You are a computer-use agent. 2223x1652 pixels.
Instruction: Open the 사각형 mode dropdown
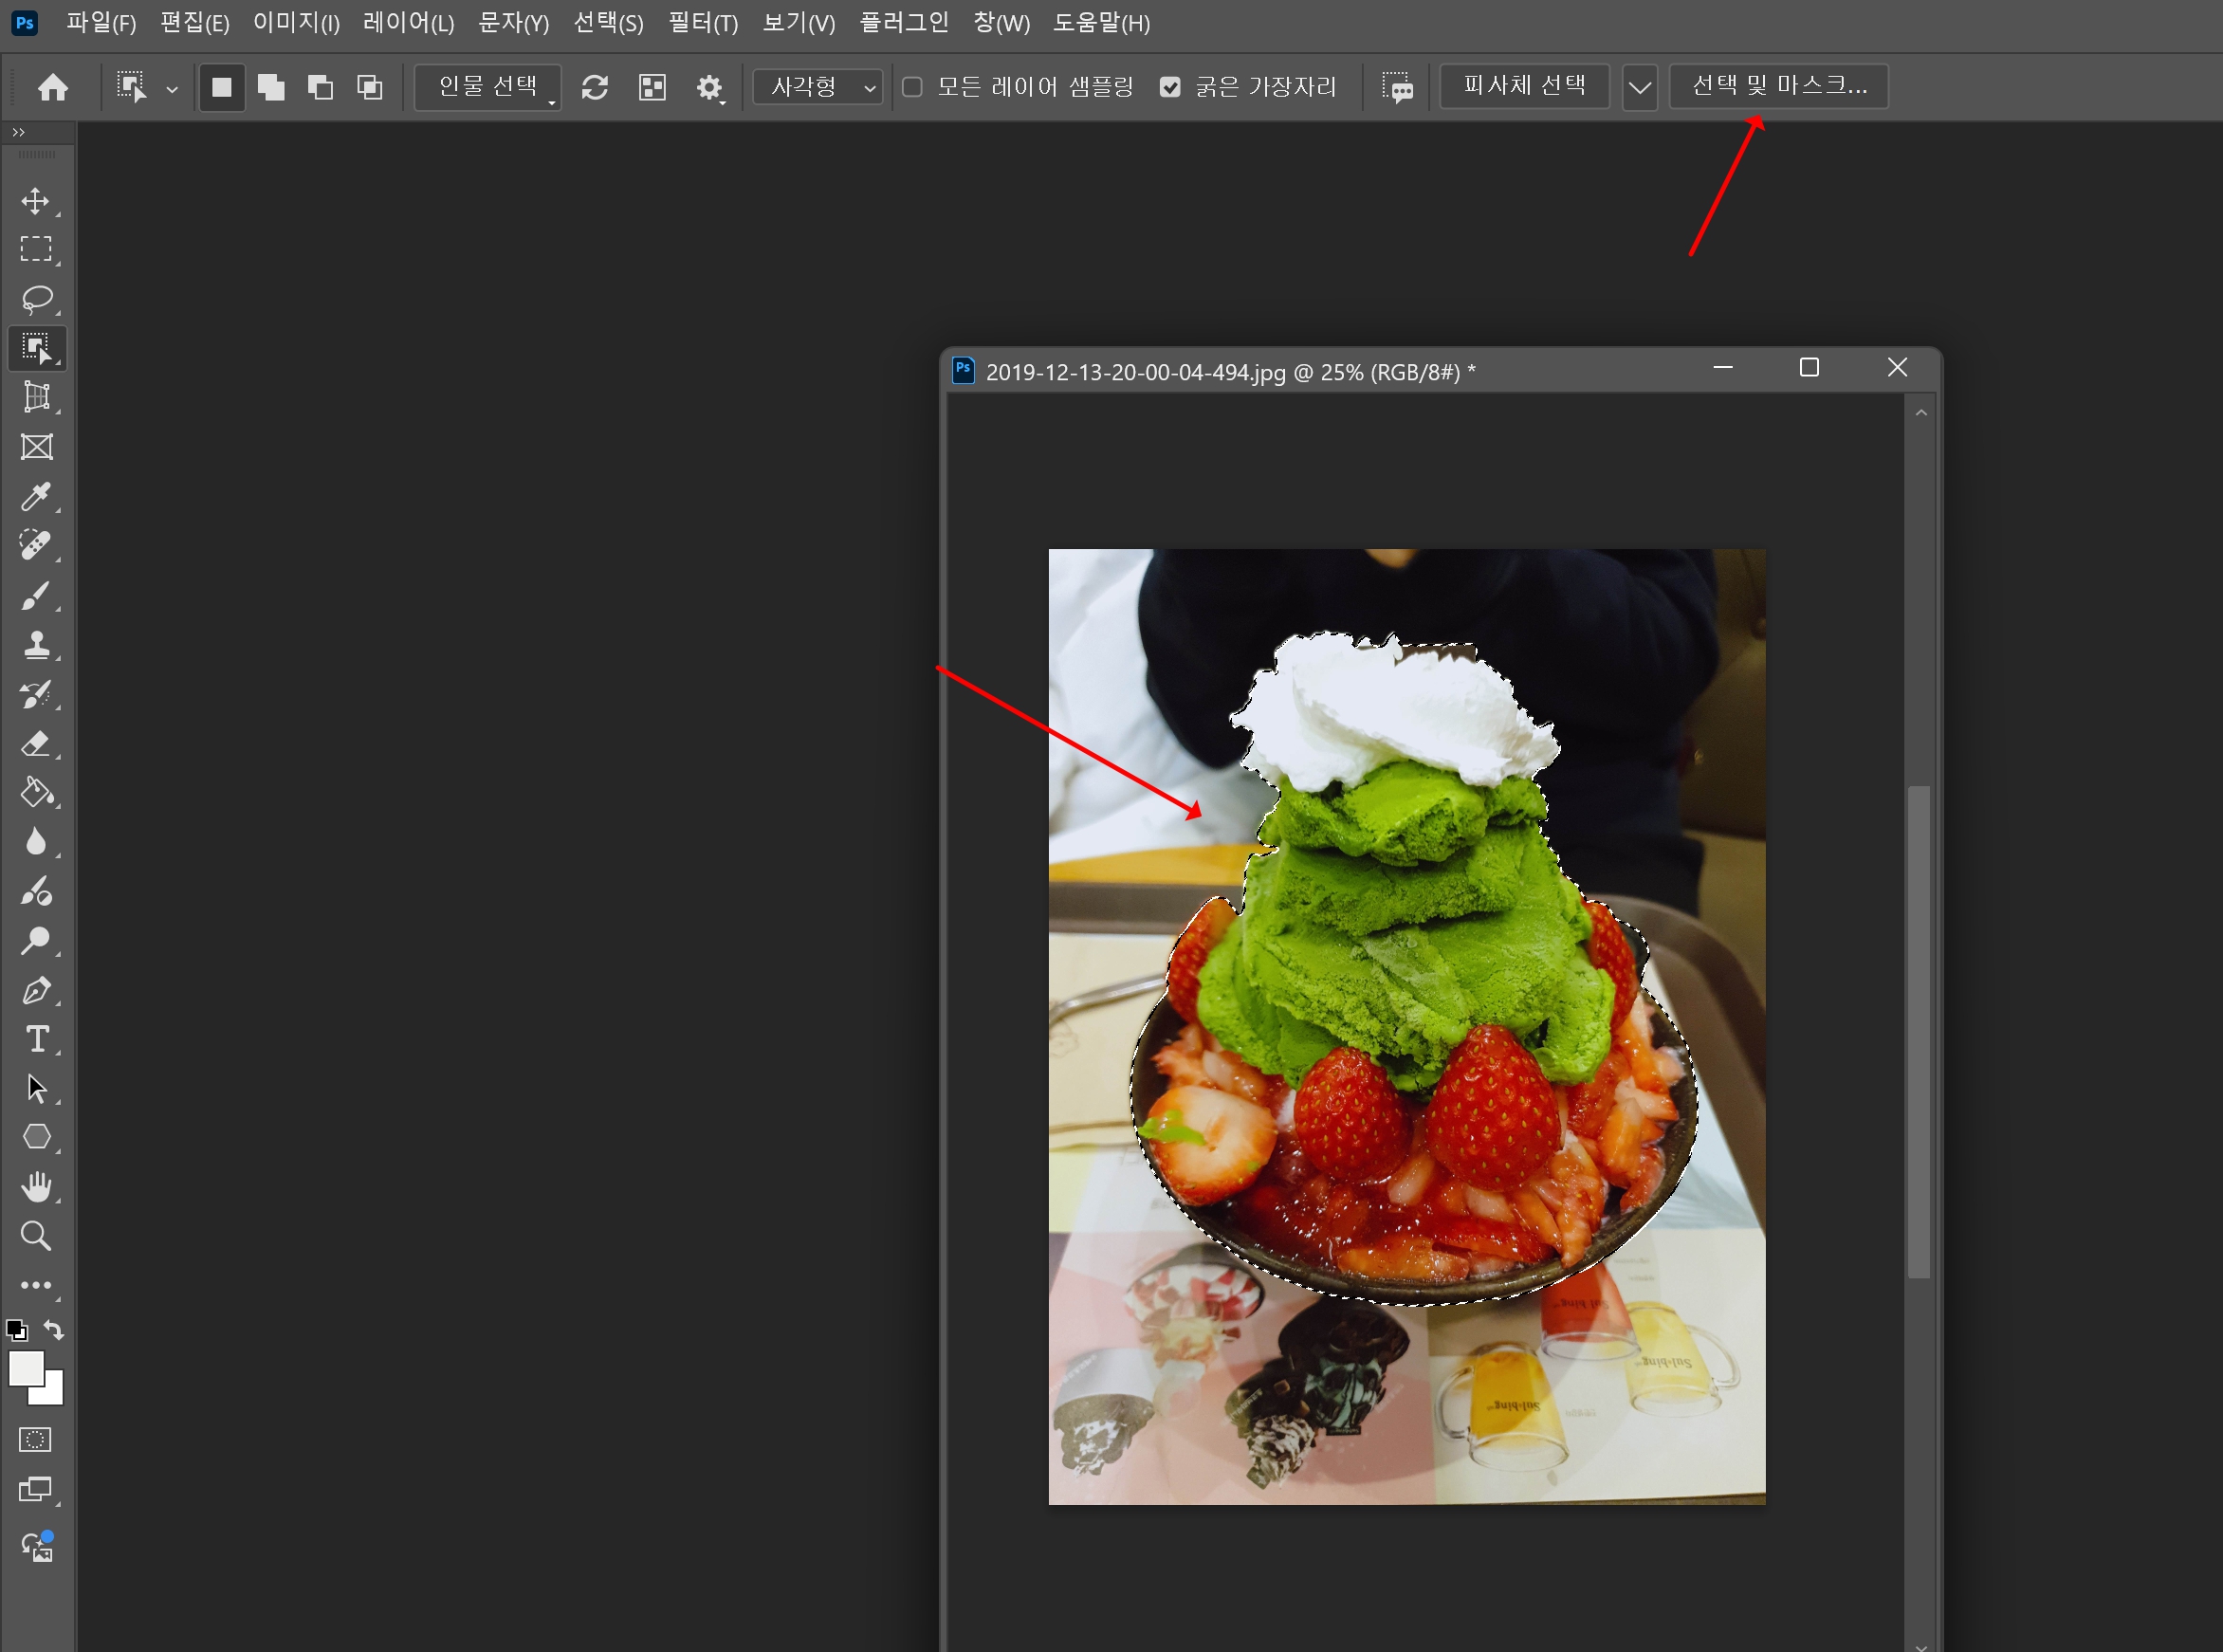[x=817, y=87]
